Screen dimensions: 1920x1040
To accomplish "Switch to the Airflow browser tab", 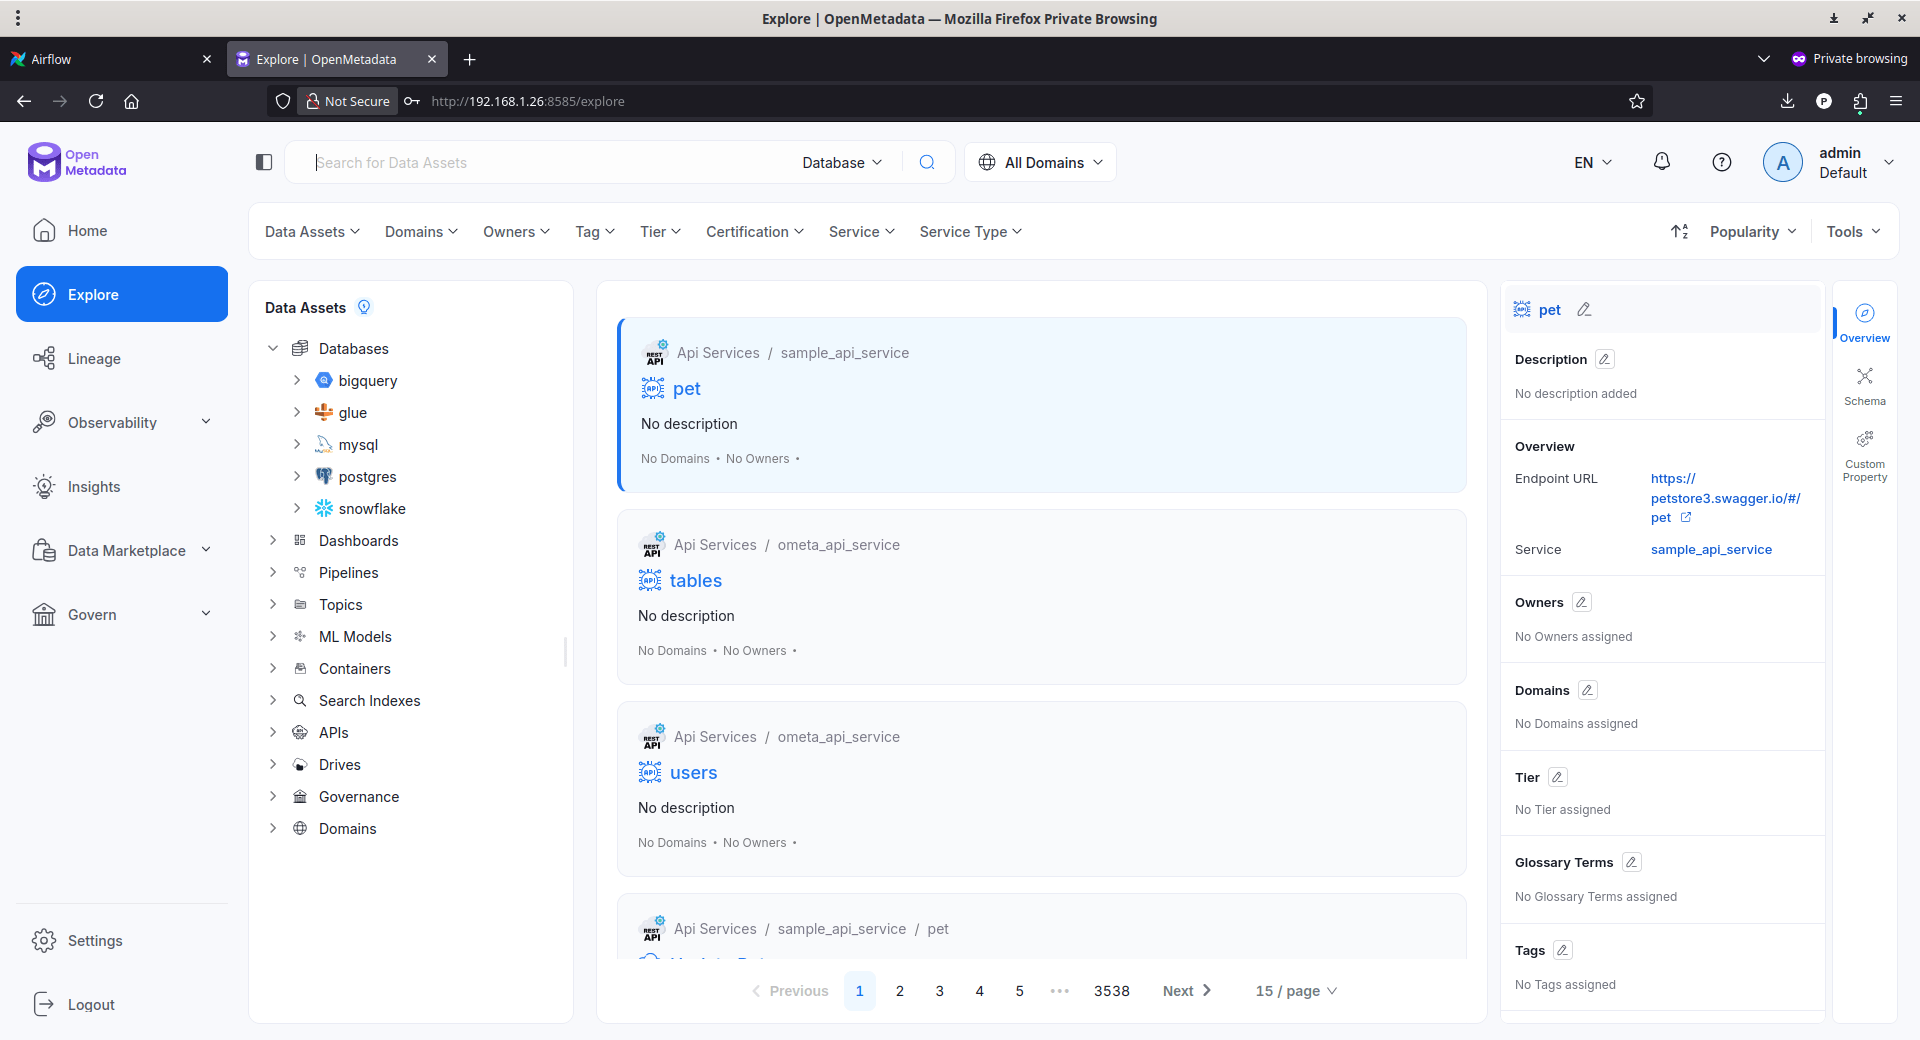I will (112, 59).
